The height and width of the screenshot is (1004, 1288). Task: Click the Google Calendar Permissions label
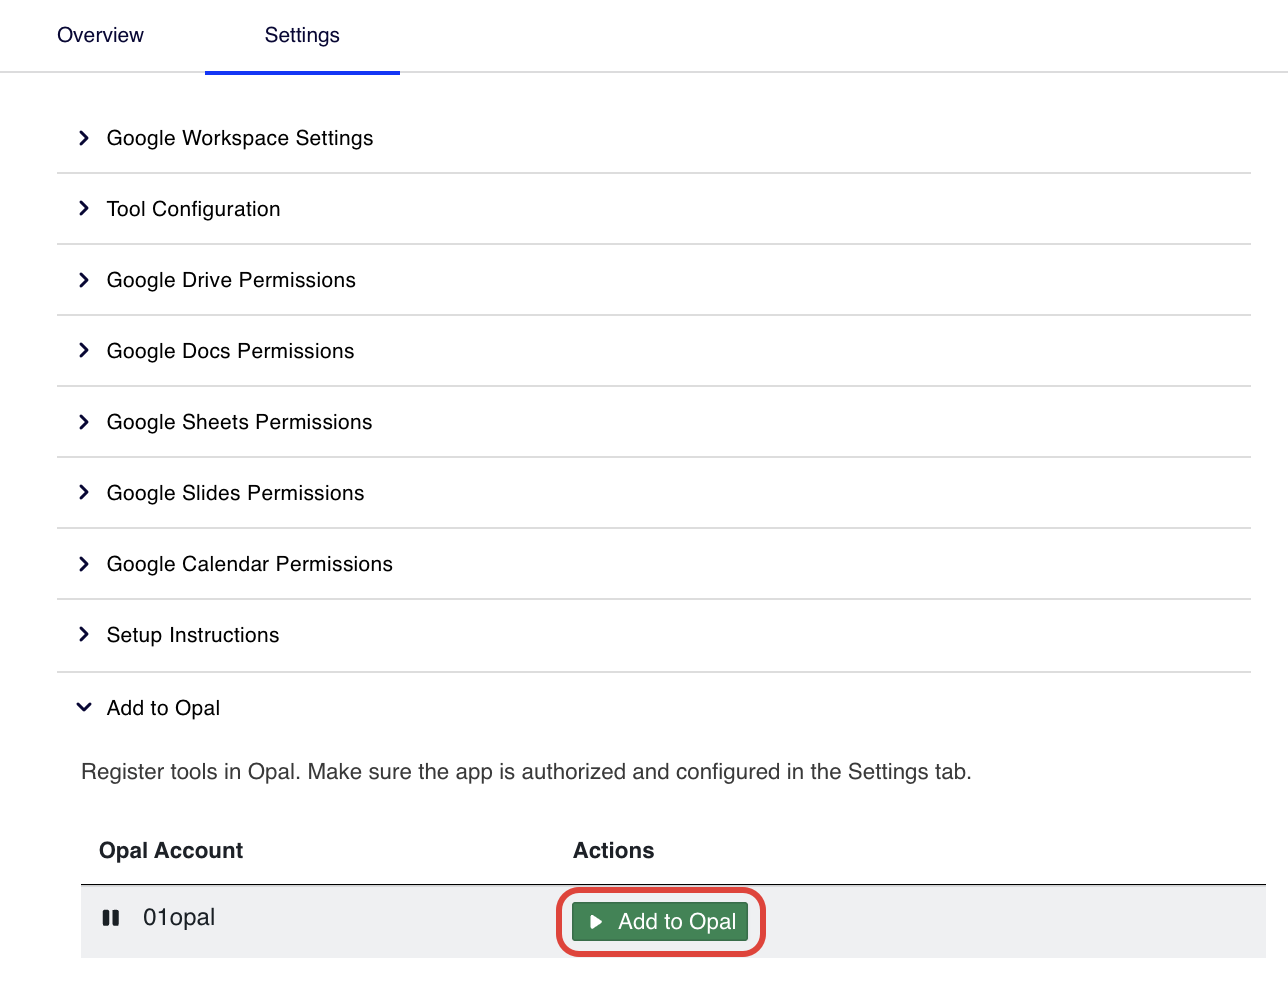(249, 564)
